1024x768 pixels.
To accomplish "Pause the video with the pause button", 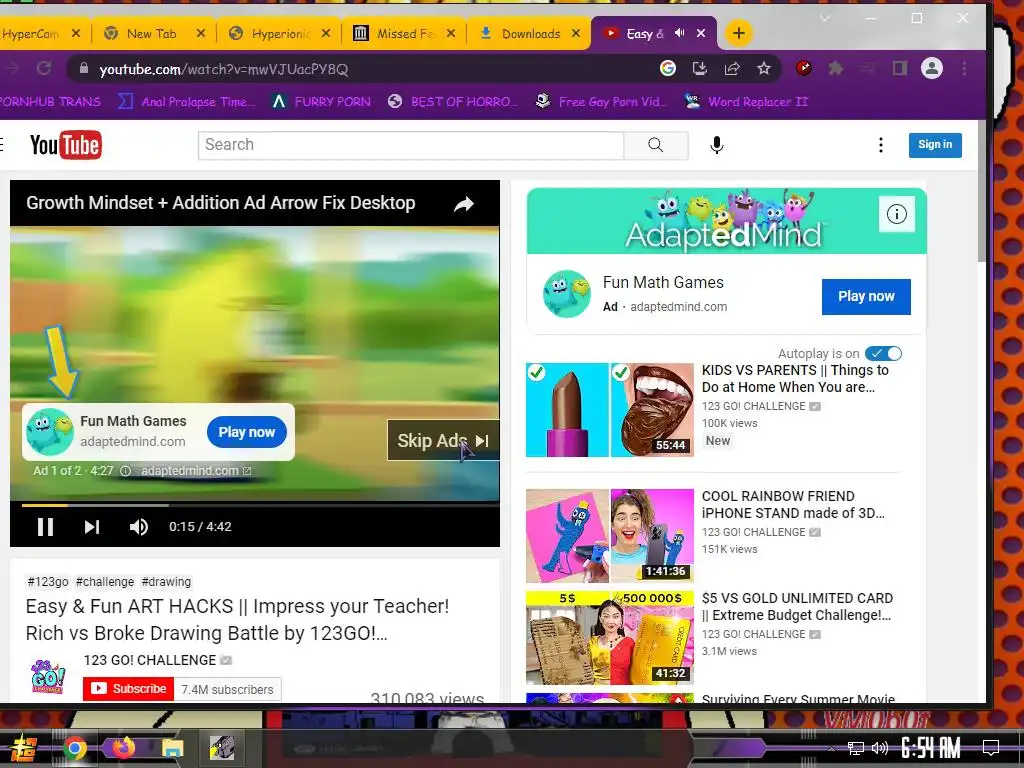I will [x=45, y=527].
